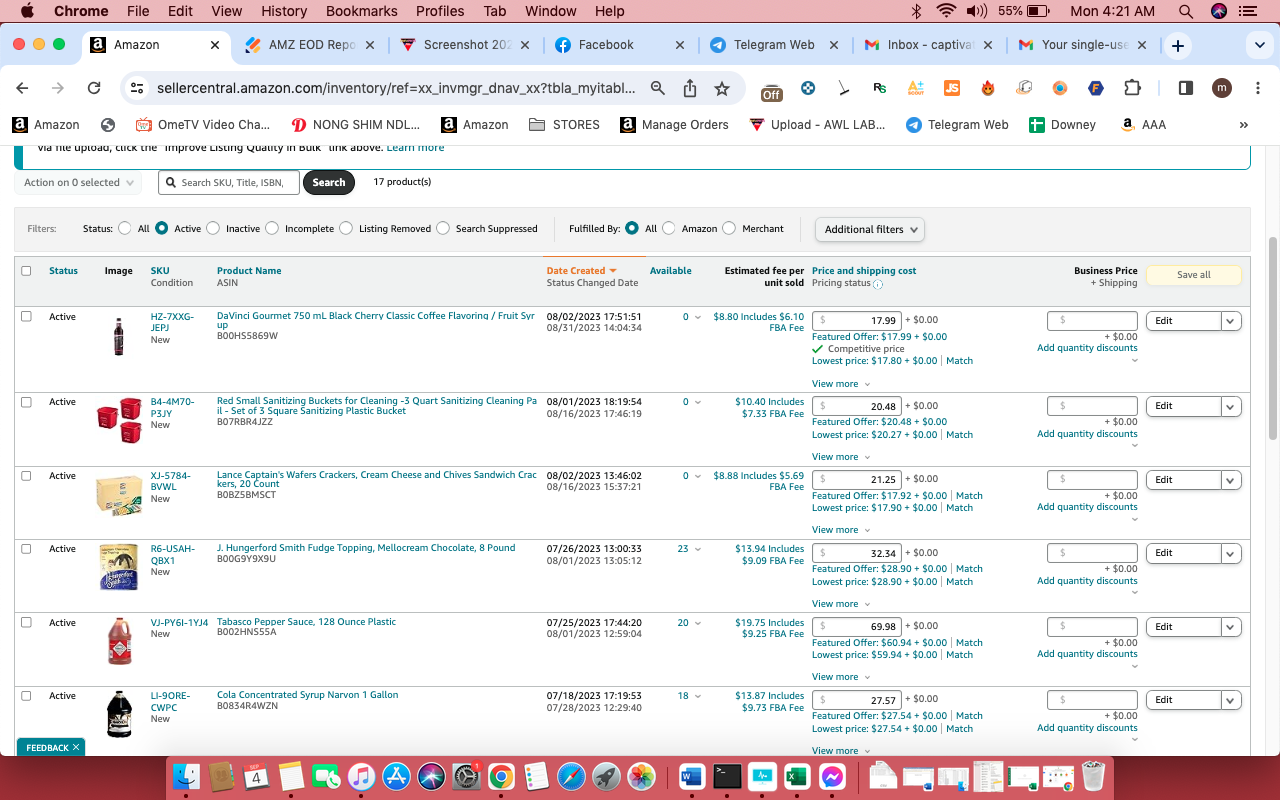The image size is (1280, 800).
Task: Open the A+ Scout extension
Action: coord(915,88)
